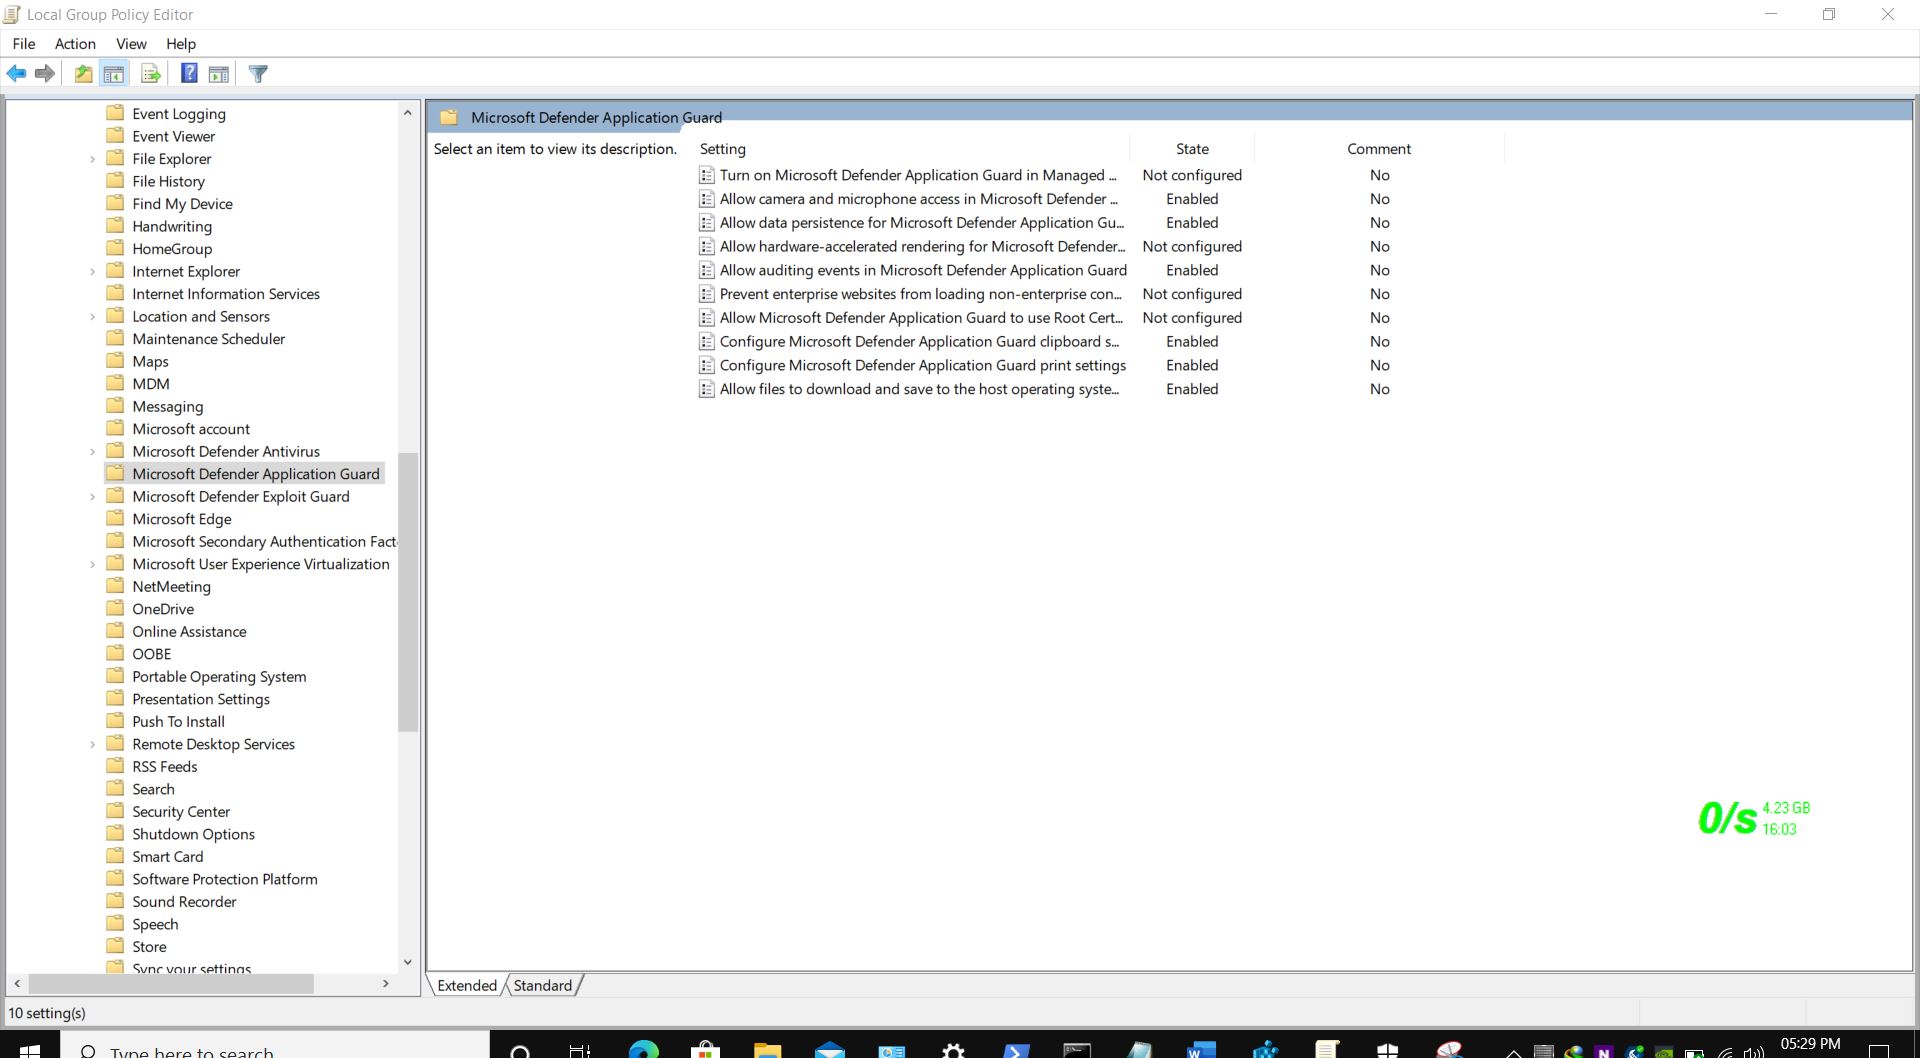Navigate forward using the toolbar arrow

pos(45,73)
